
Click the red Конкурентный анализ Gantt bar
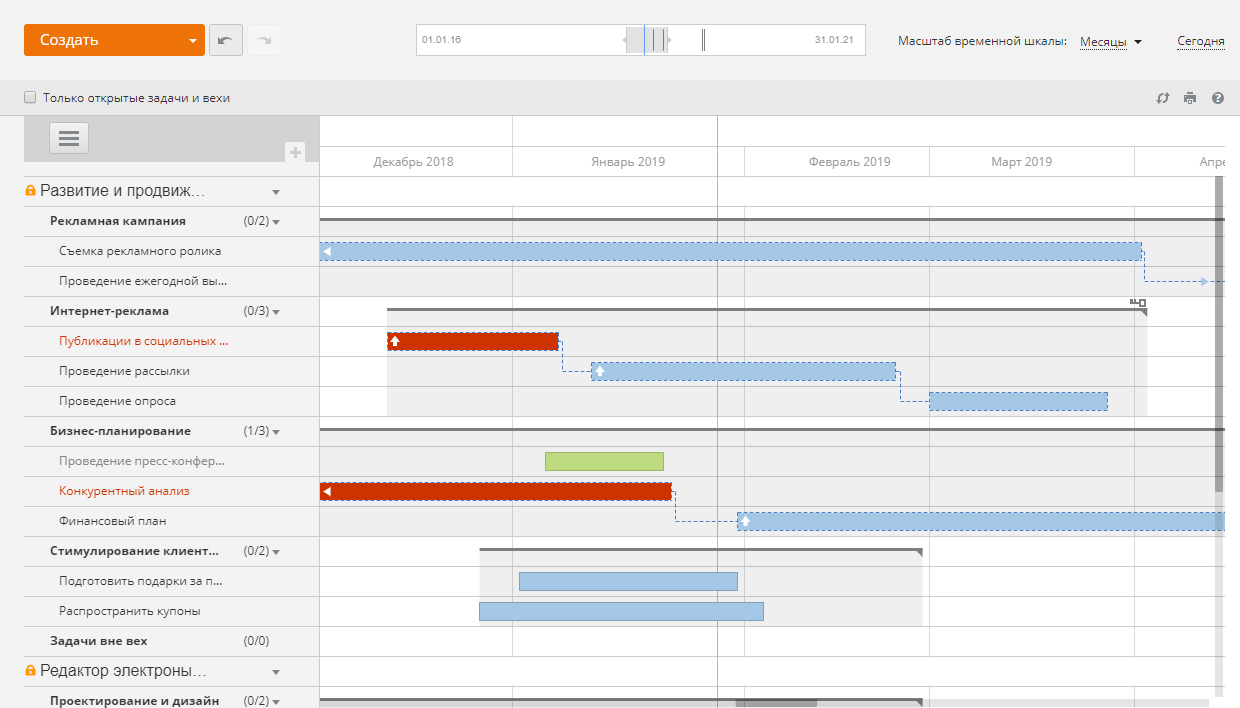point(495,491)
